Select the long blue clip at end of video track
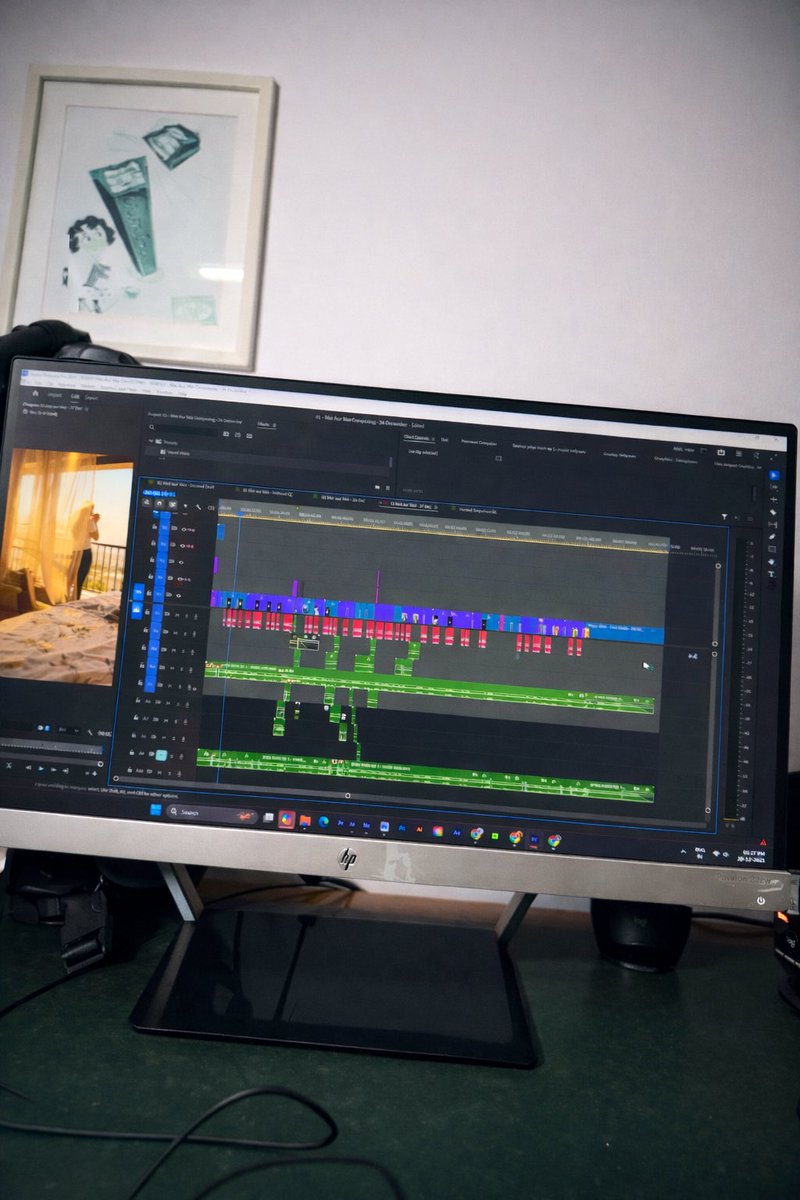The height and width of the screenshot is (1200, 800). click(x=624, y=634)
